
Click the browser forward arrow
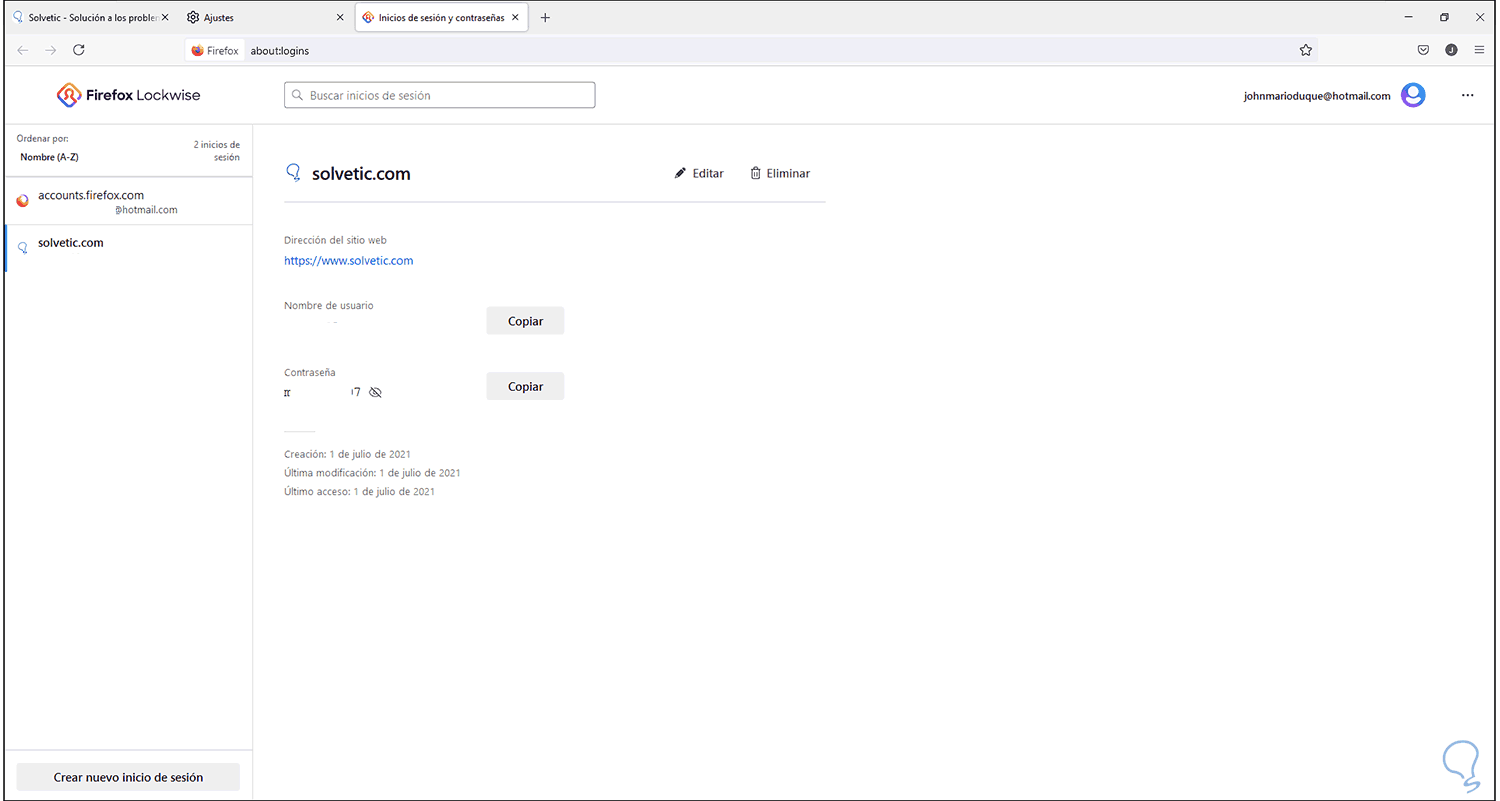(x=51, y=50)
